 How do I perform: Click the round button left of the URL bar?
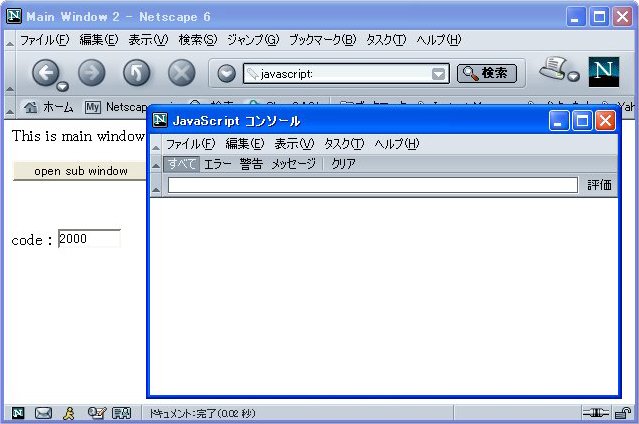click(x=226, y=74)
